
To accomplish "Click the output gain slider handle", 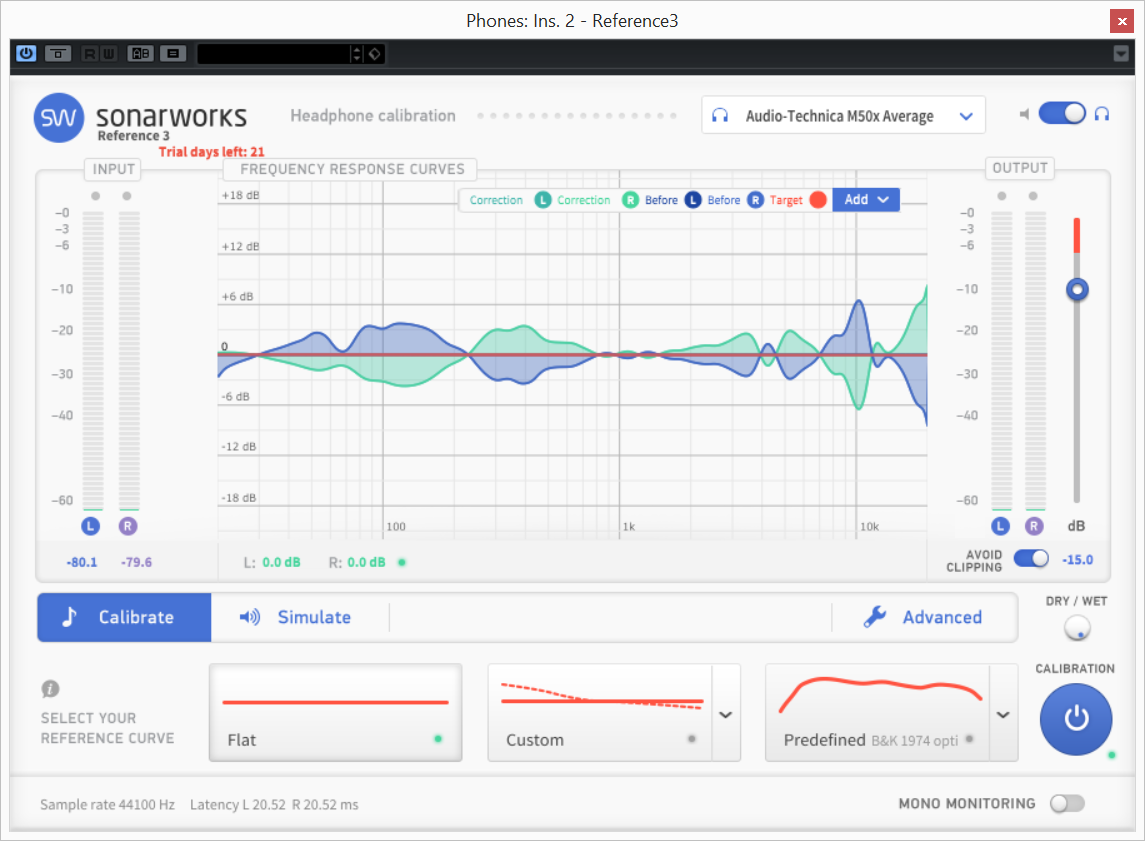I will tap(1077, 290).
